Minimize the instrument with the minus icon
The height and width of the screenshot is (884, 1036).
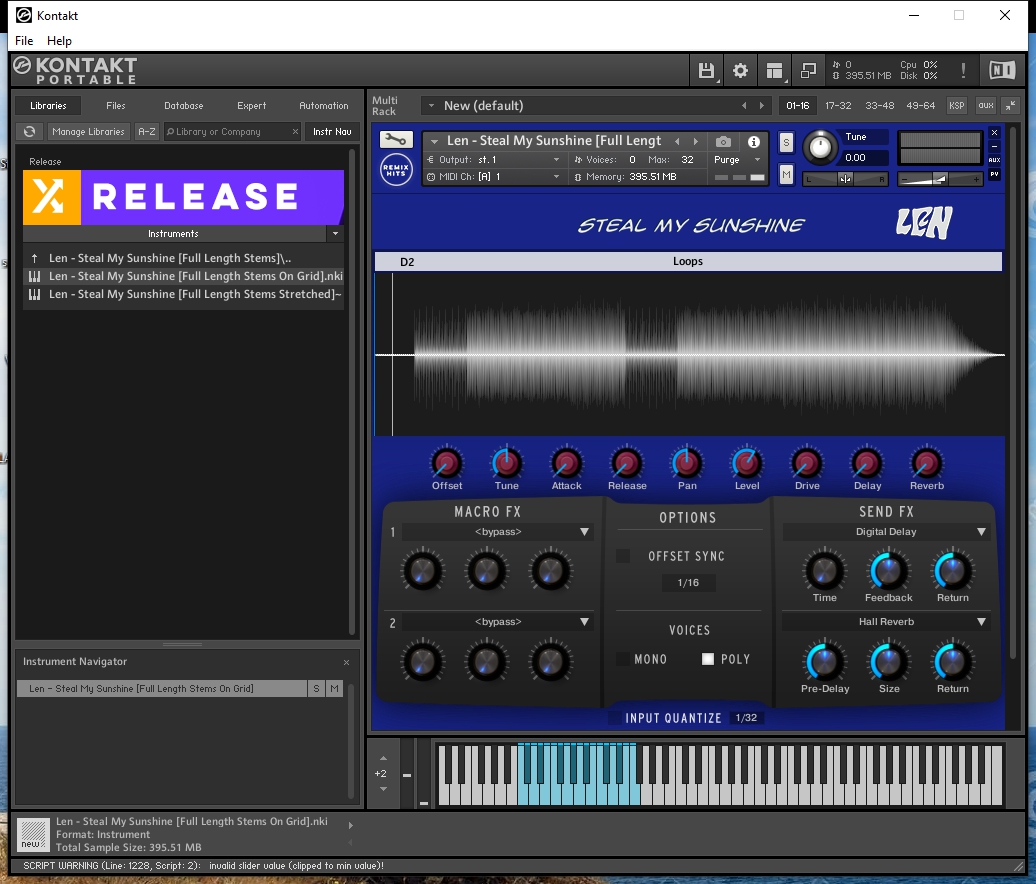[x=994, y=146]
